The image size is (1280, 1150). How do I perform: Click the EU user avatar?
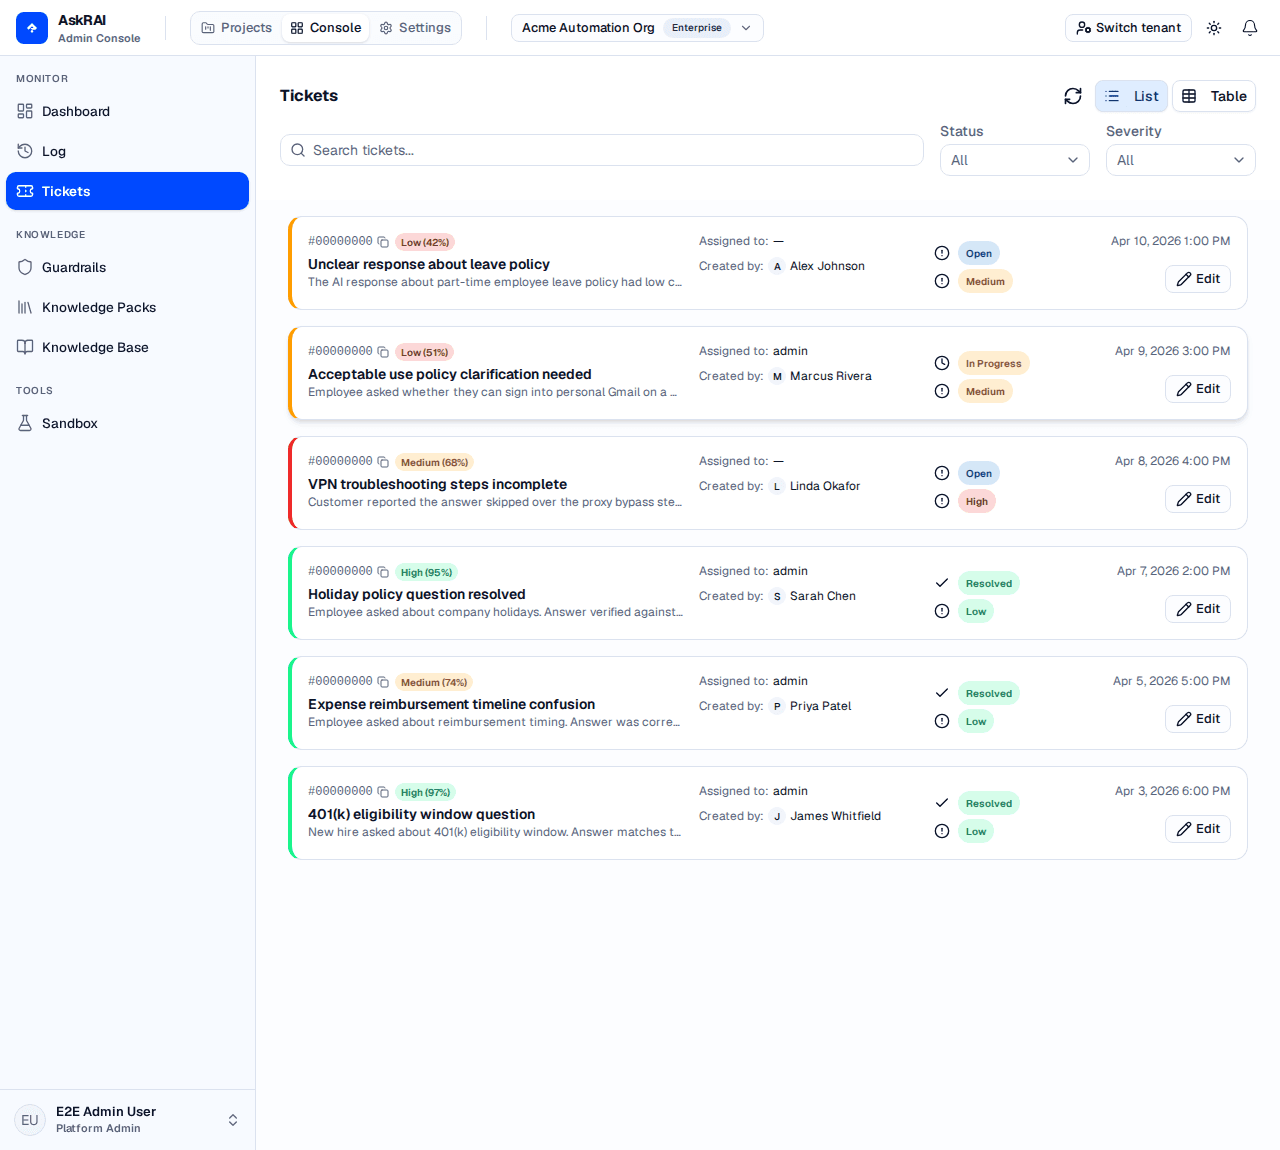[30, 1120]
